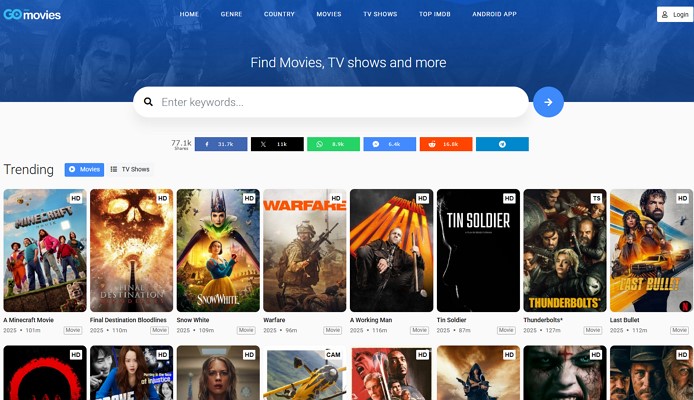Open the red circle poster in second row
This screenshot has width=694, height=400.
click(x=45, y=373)
